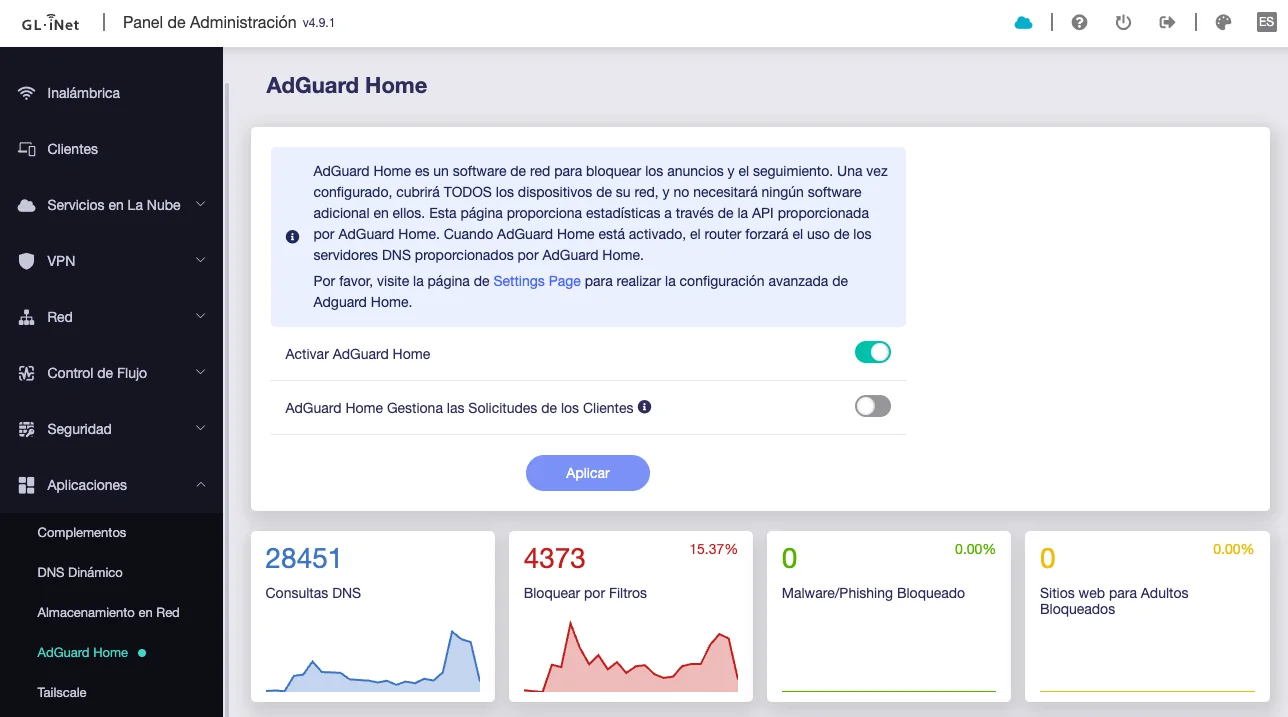Expand the Seguridad menu chevron

click(x=201, y=429)
